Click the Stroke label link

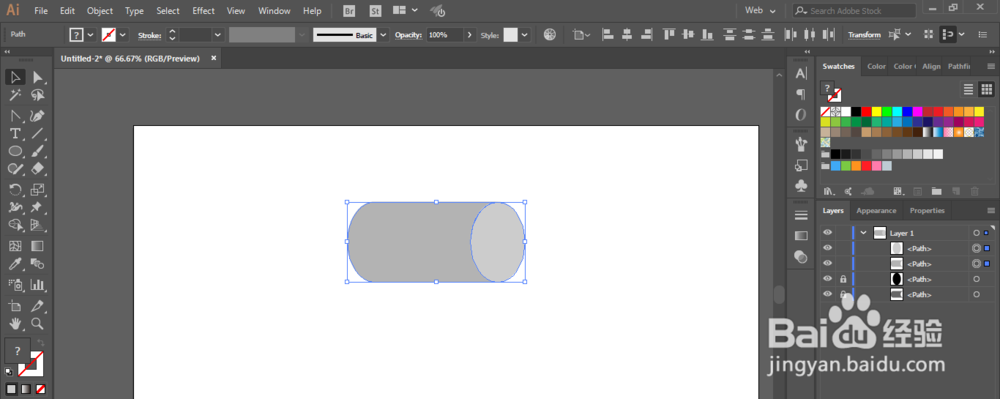click(149, 35)
